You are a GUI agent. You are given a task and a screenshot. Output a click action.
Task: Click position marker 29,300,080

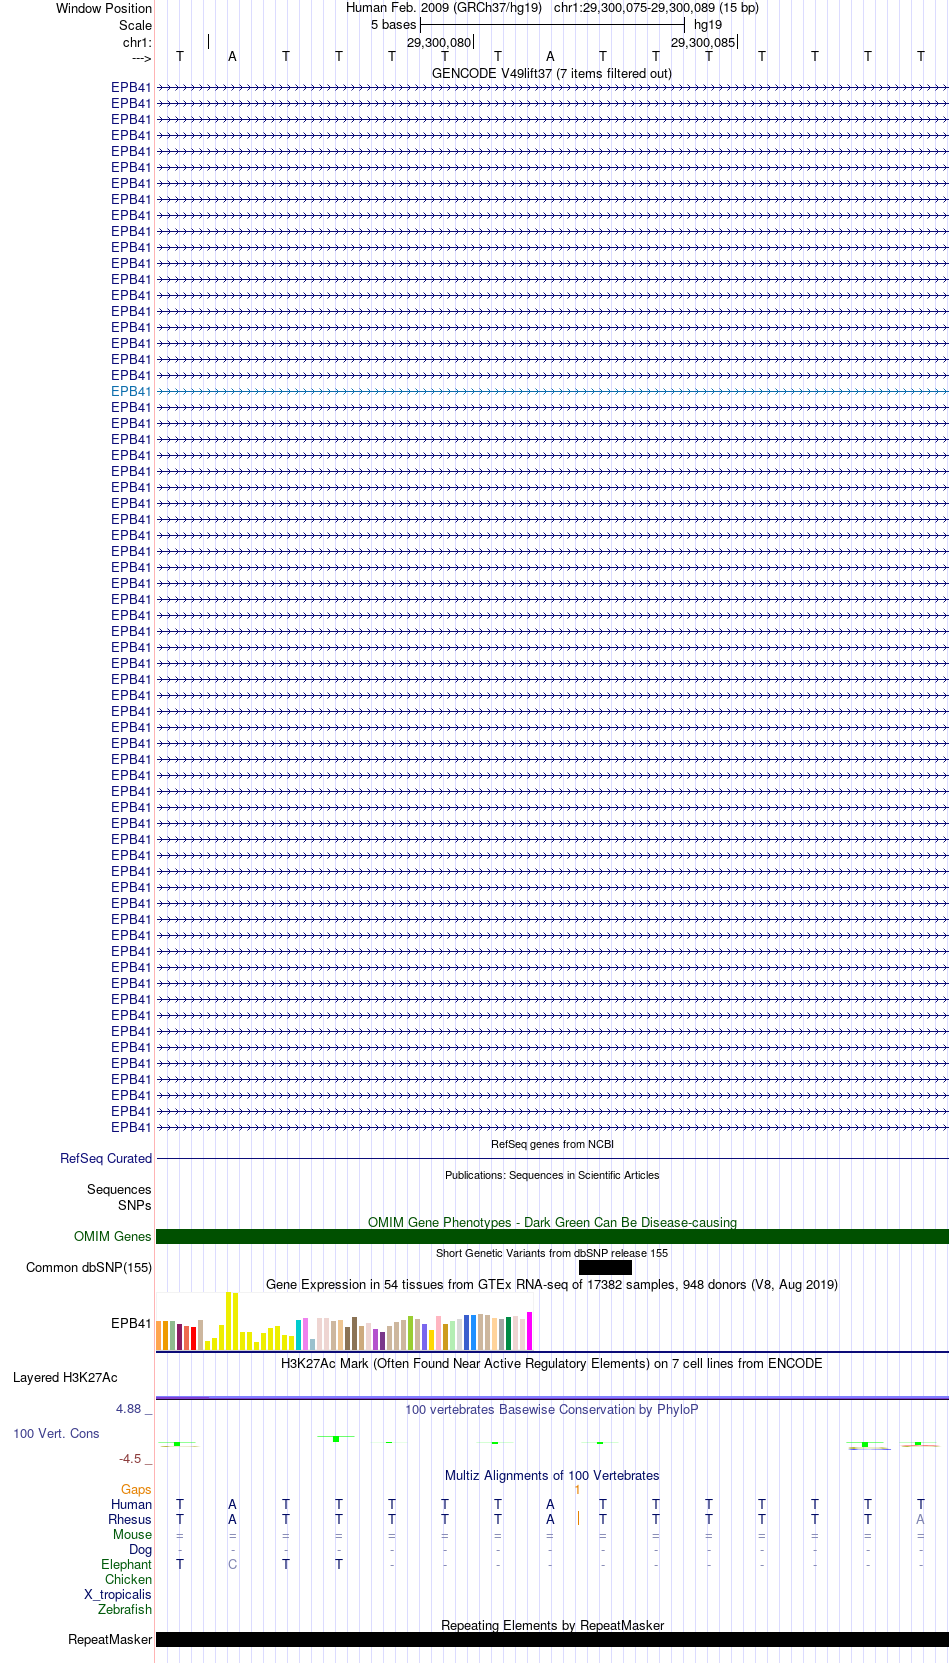click(x=439, y=42)
